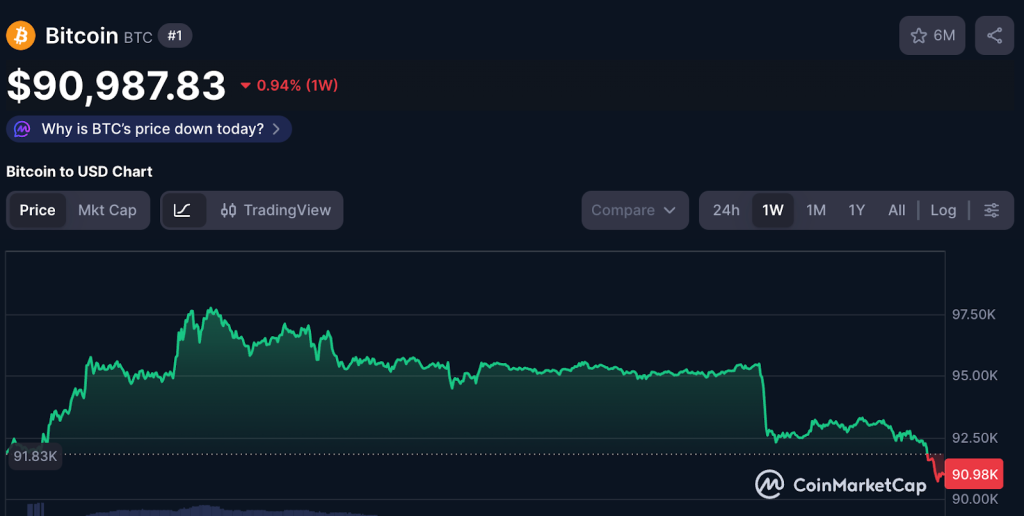
Task: Switch to line chart view icon
Action: (183, 210)
